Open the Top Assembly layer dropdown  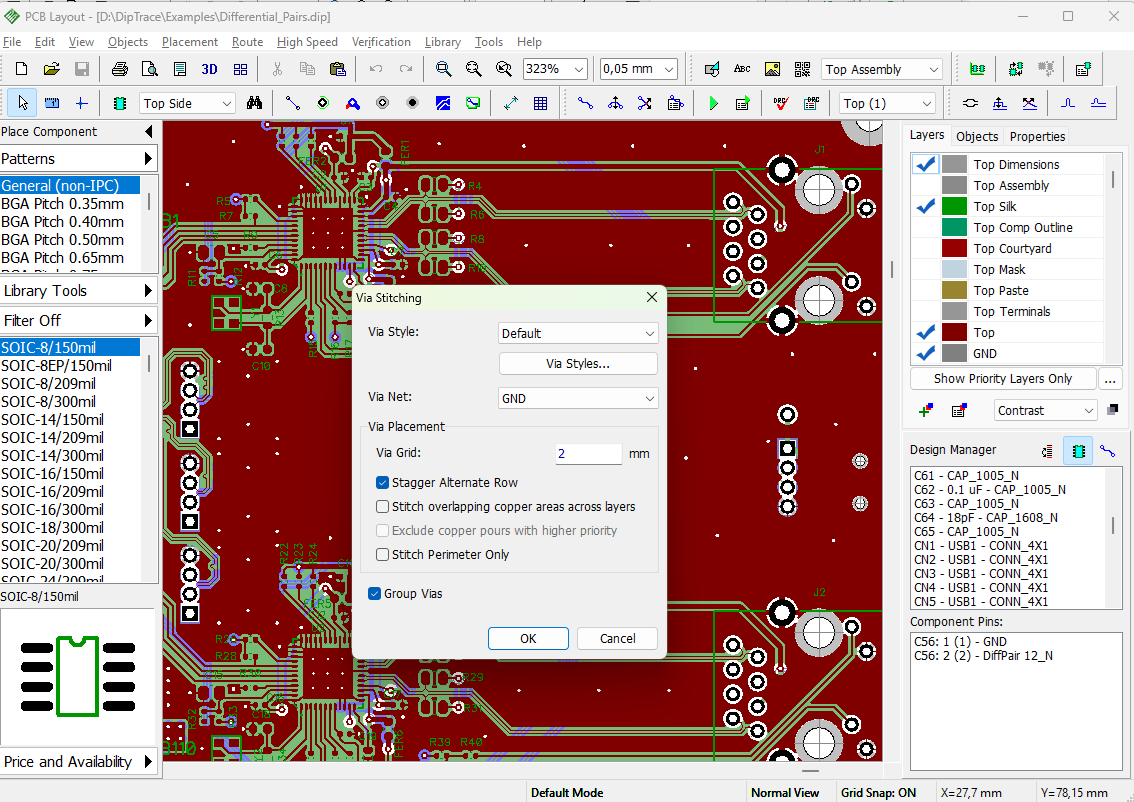882,69
